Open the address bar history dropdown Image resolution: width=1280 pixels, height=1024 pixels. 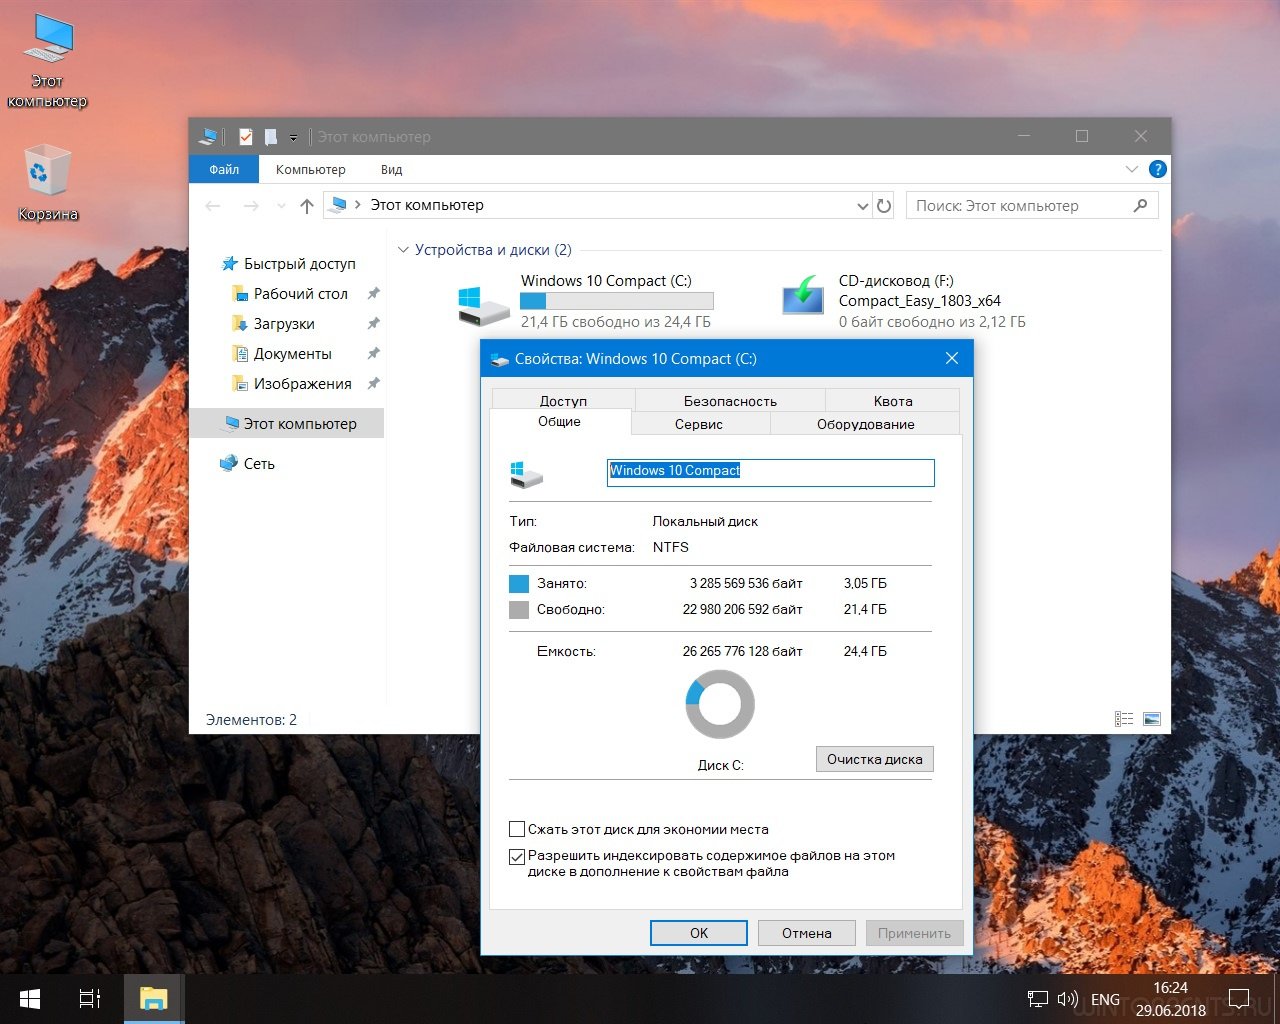coord(862,206)
